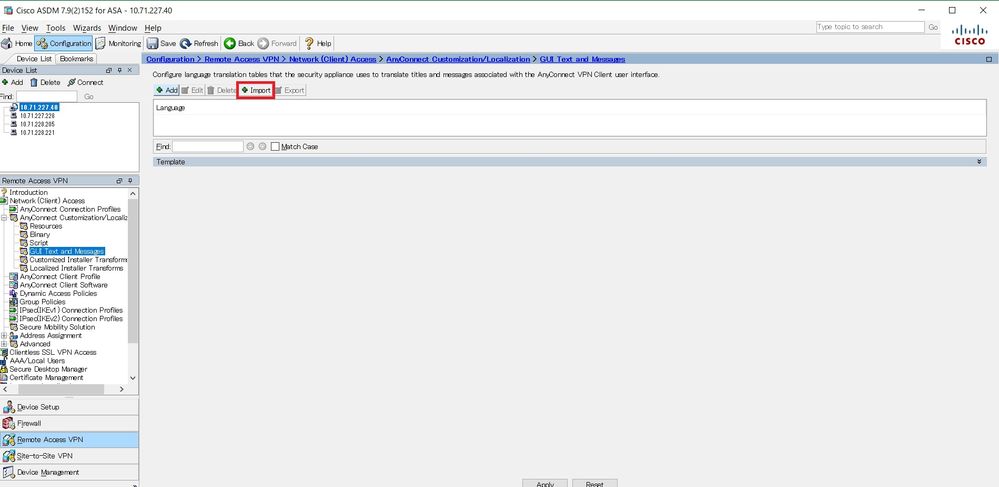Screen dimensions: 999x487
Task: Select Introduction in the VPN tree
Action: 28,192
